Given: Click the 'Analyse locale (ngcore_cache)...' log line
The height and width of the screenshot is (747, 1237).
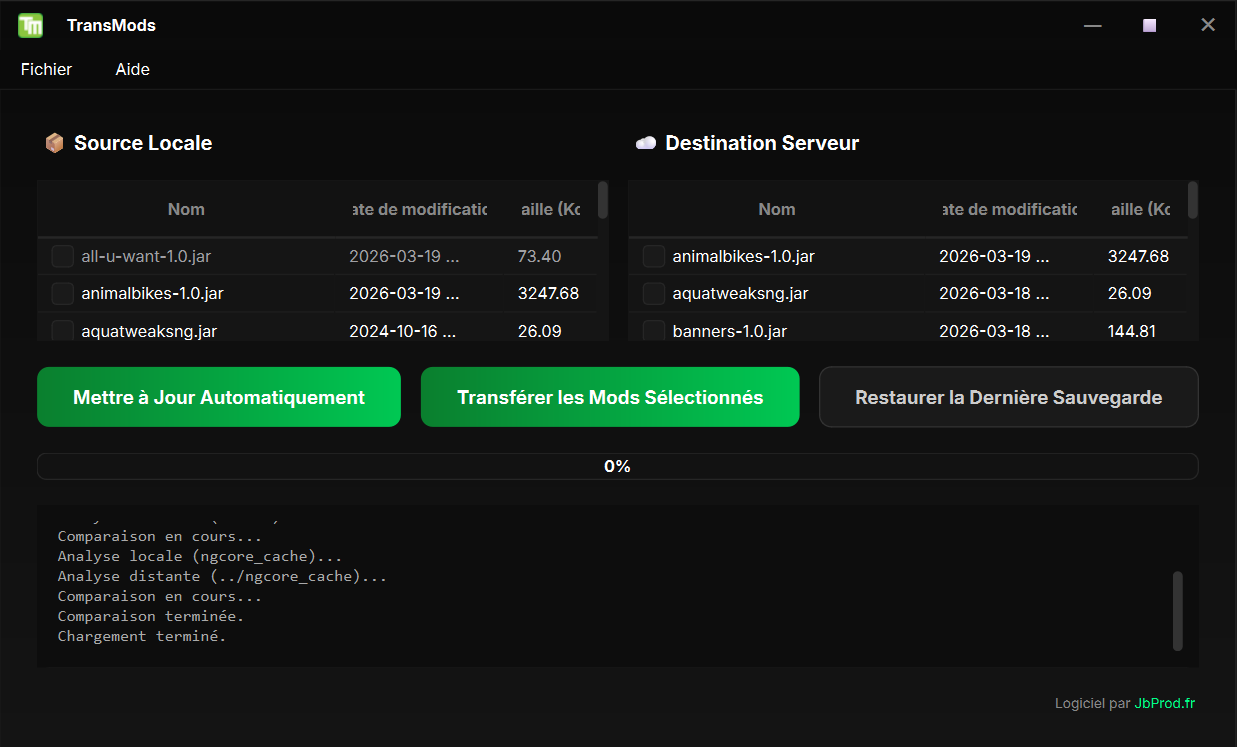Looking at the screenshot, I should click(x=200, y=556).
